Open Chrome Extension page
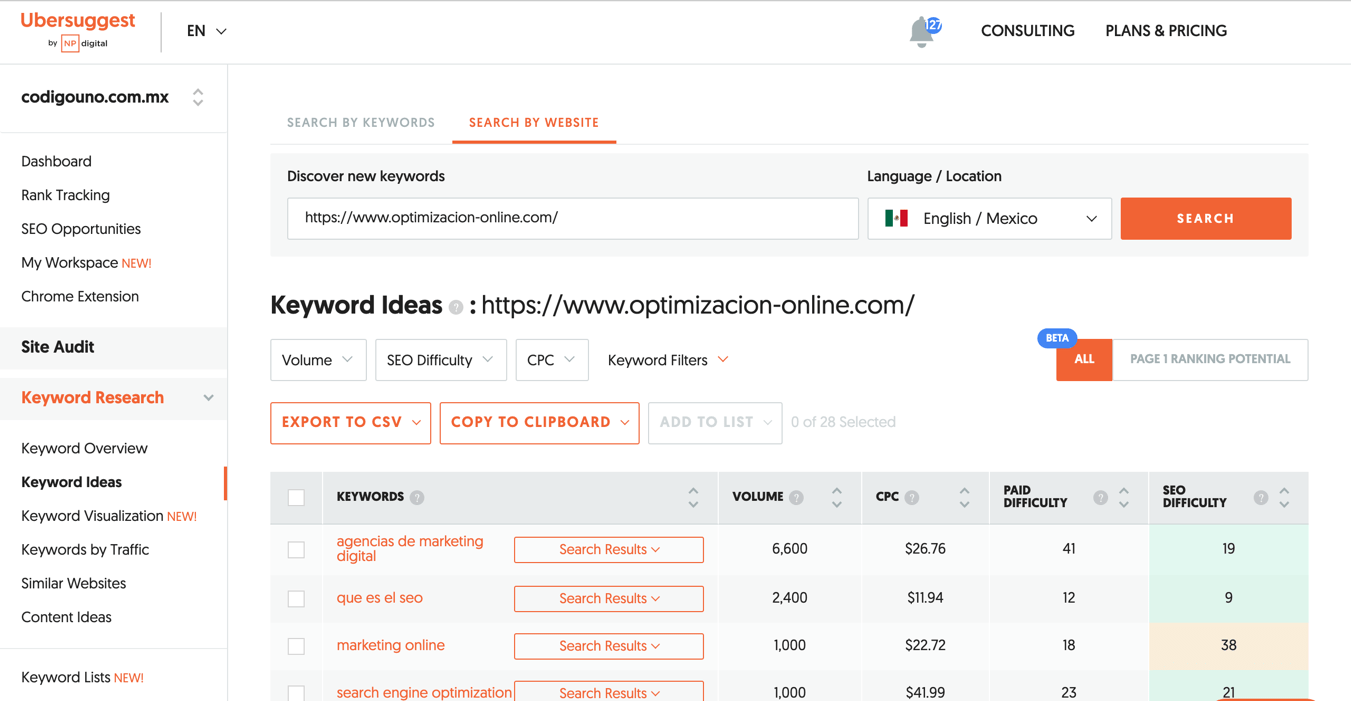1351x701 pixels. click(x=80, y=297)
